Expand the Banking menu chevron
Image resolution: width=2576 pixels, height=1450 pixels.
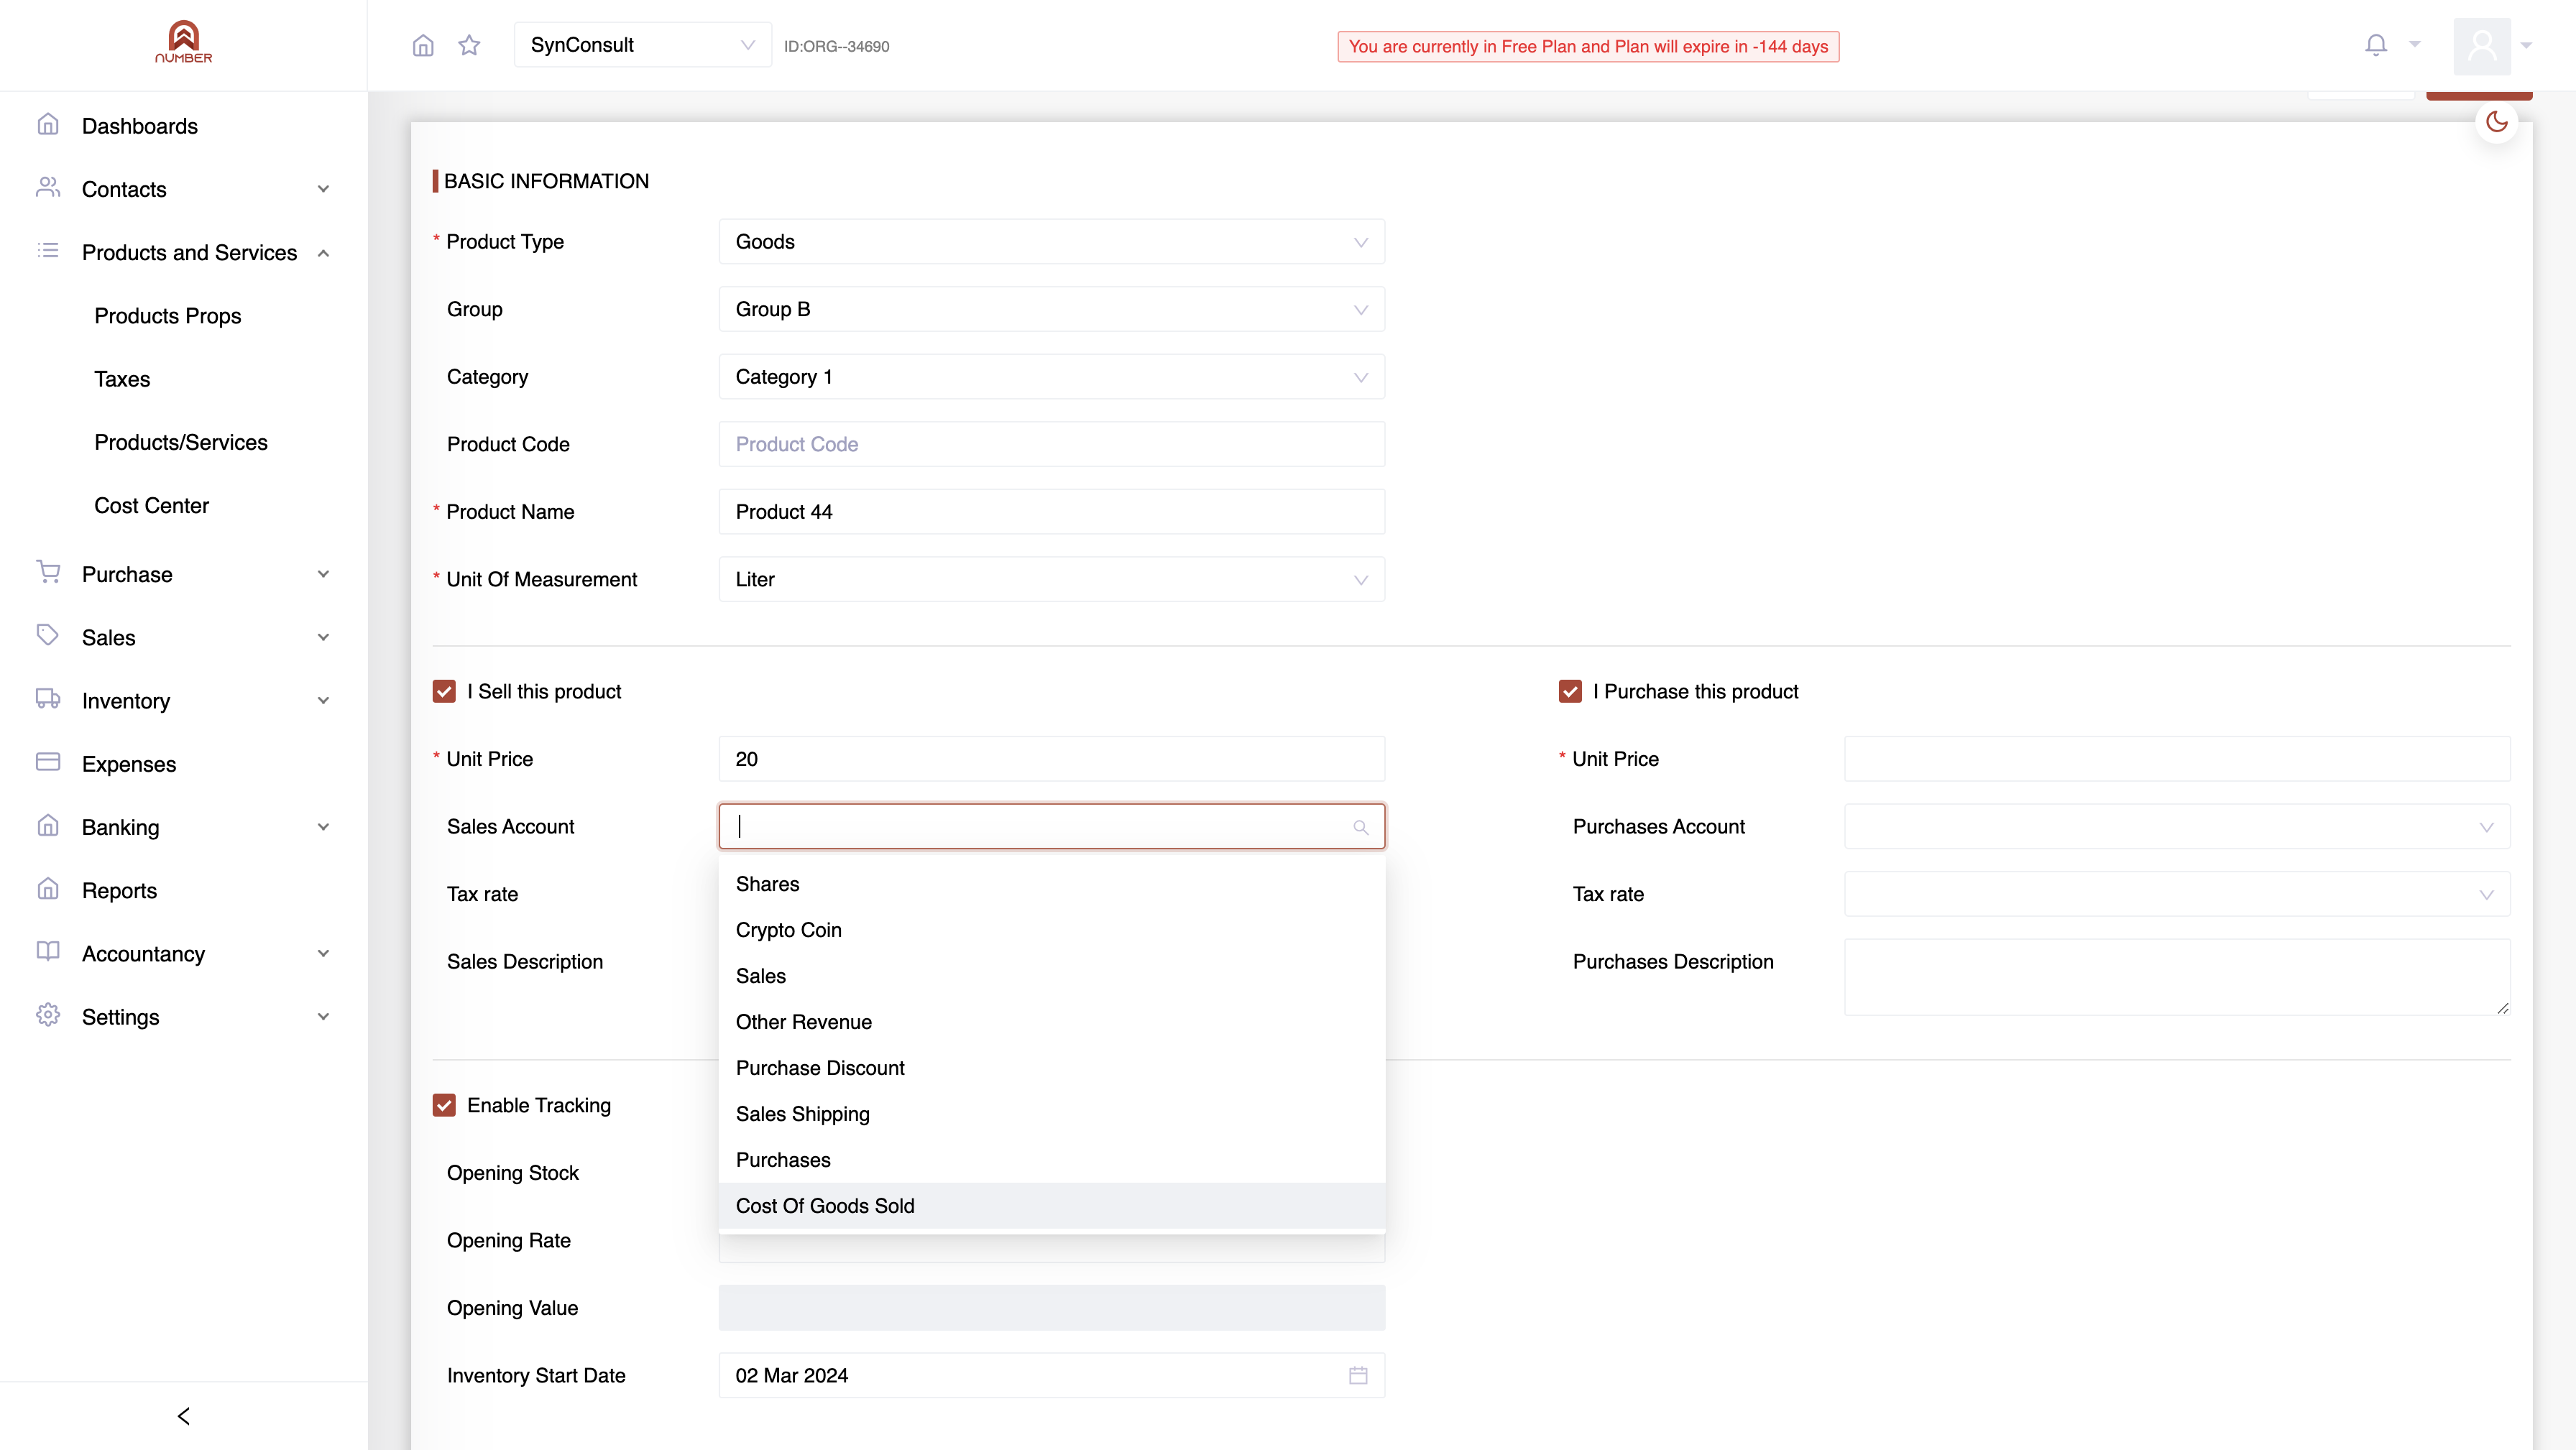pos(323,827)
